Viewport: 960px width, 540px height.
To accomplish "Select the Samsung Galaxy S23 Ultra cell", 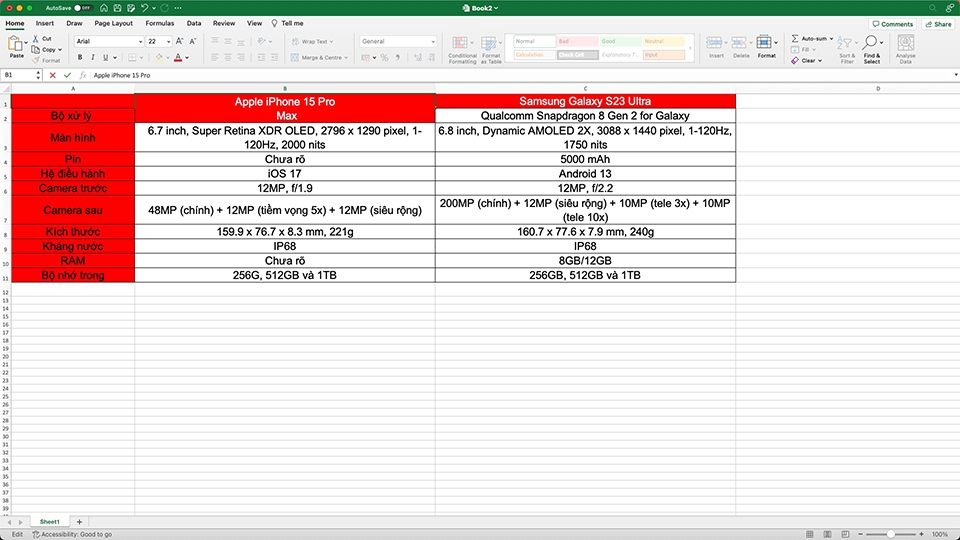I will click(585, 101).
